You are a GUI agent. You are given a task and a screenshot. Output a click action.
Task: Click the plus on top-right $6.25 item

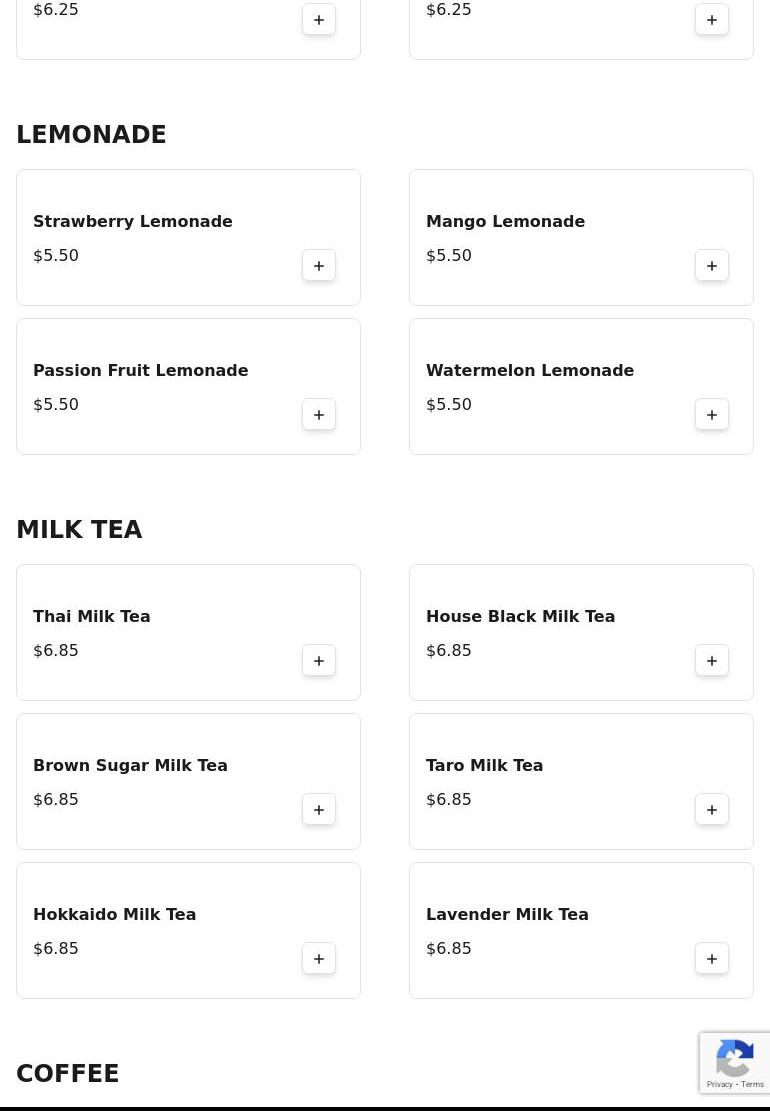coord(712,20)
